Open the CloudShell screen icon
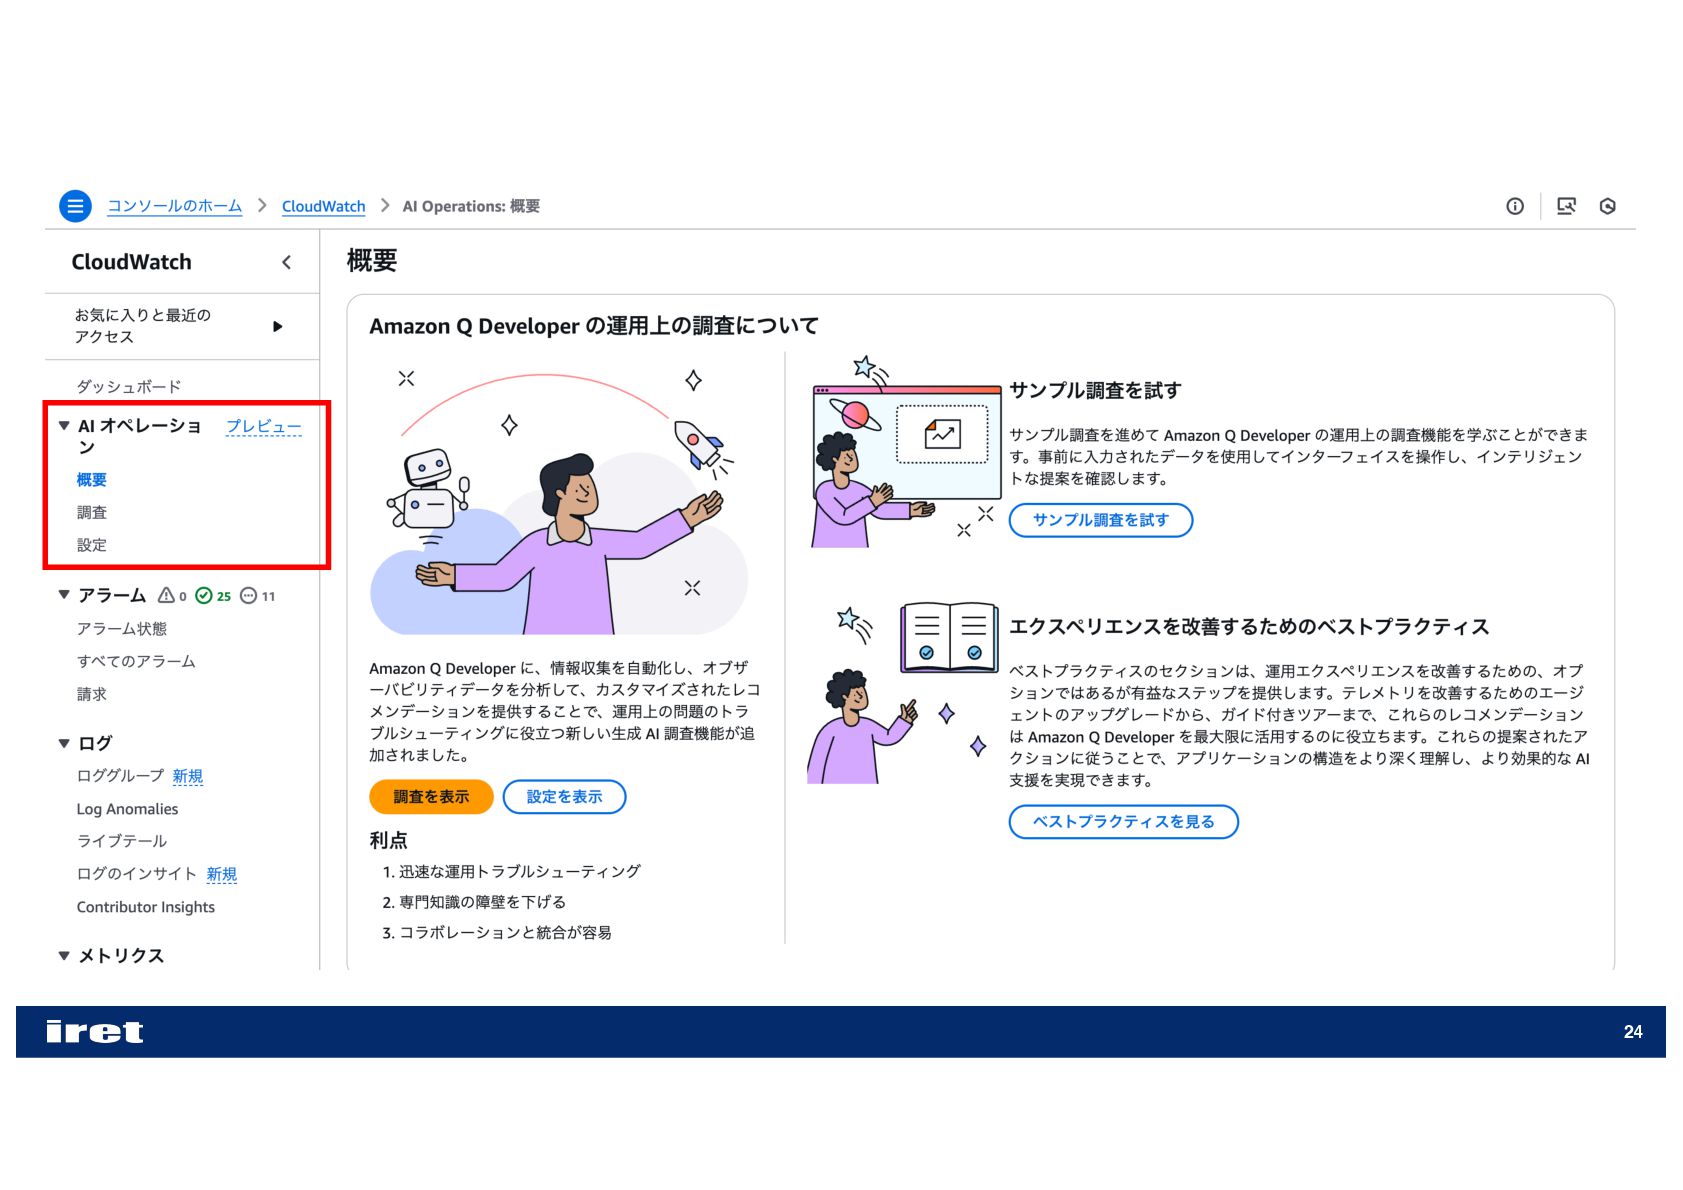 point(1567,206)
